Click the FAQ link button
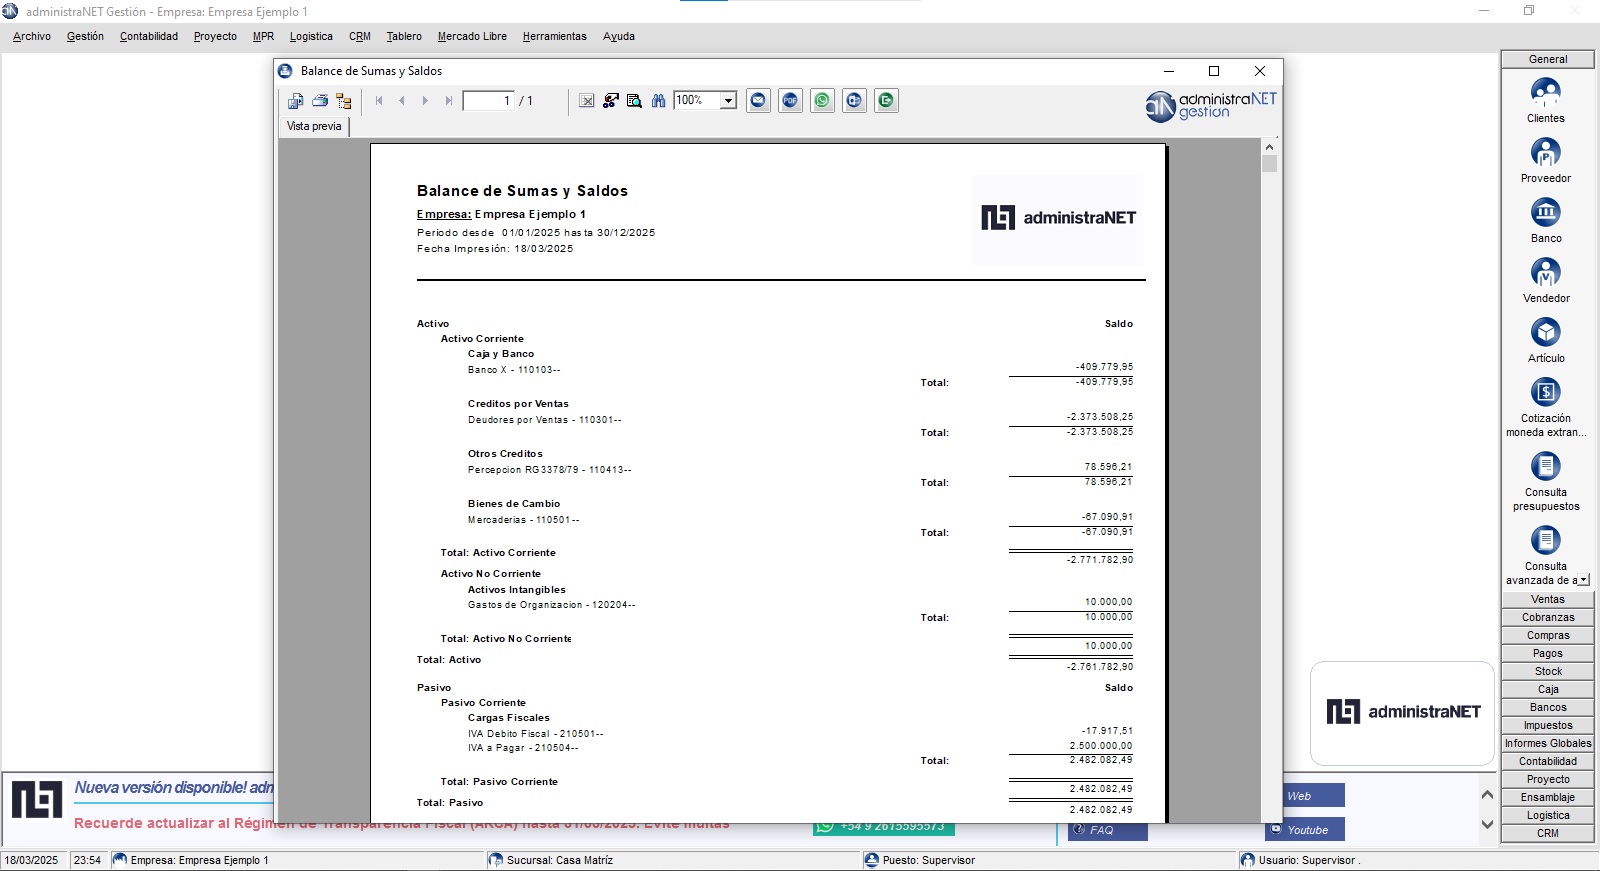1600x871 pixels. pyautogui.click(x=1107, y=830)
